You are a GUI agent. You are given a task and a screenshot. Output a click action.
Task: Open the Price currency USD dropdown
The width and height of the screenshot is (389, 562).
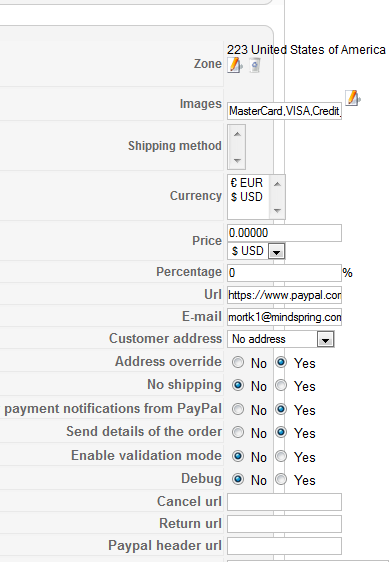click(x=256, y=251)
